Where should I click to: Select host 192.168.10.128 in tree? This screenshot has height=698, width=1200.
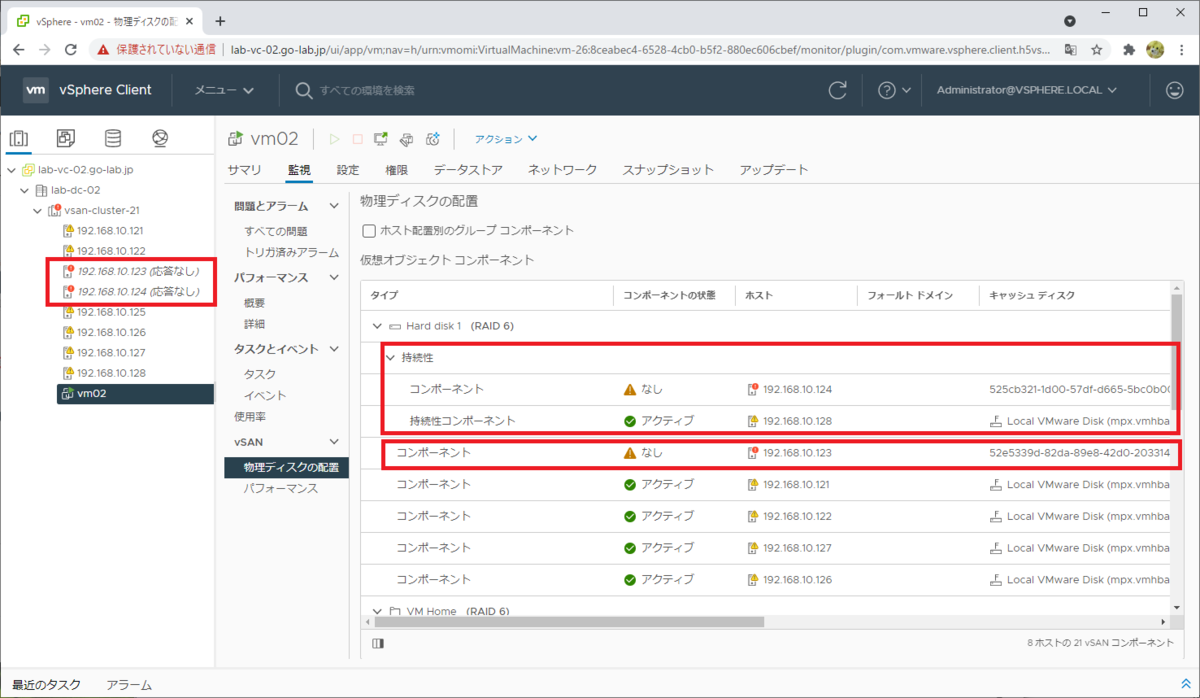click(111, 373)
